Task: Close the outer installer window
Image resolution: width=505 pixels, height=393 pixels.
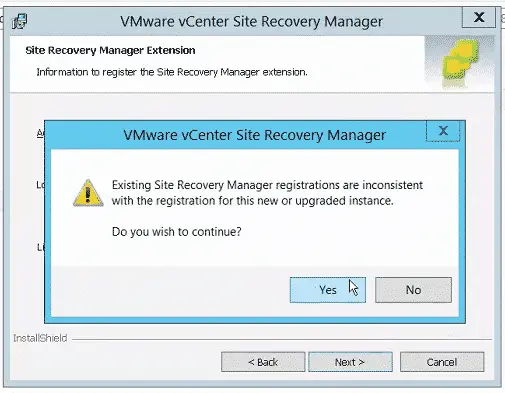Action: (479, 17)
